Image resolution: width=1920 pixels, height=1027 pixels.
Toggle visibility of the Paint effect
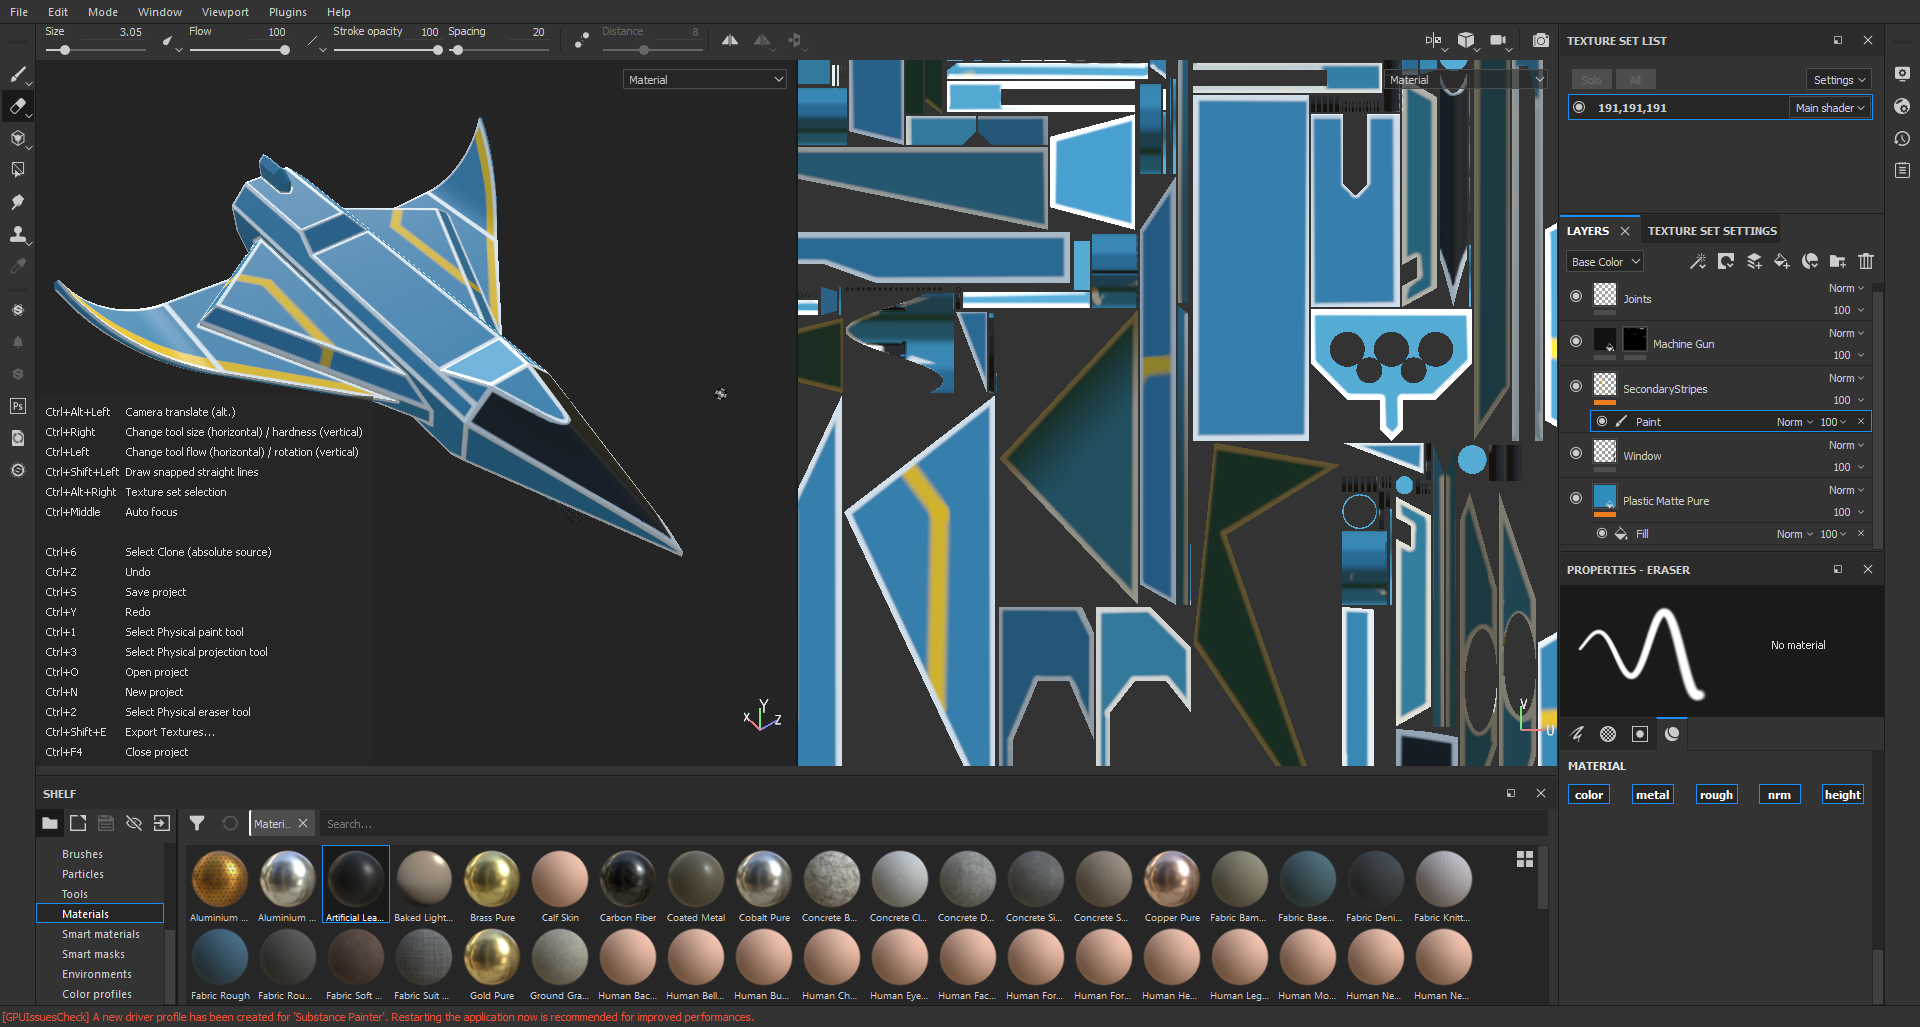pos(1602,421)
